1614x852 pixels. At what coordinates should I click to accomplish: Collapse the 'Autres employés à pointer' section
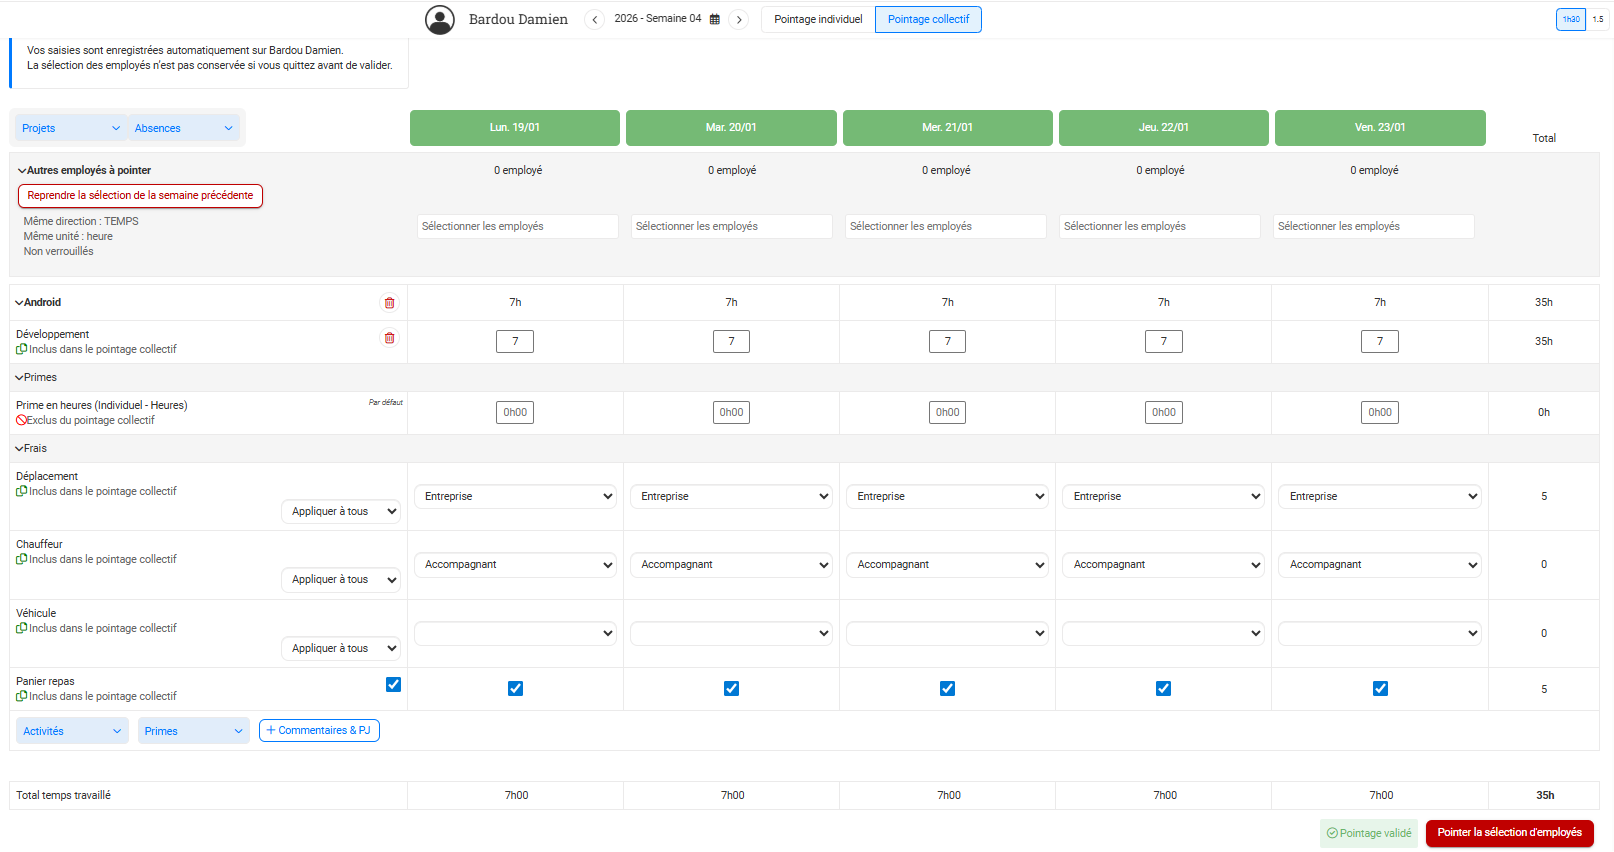pos(22,171)
